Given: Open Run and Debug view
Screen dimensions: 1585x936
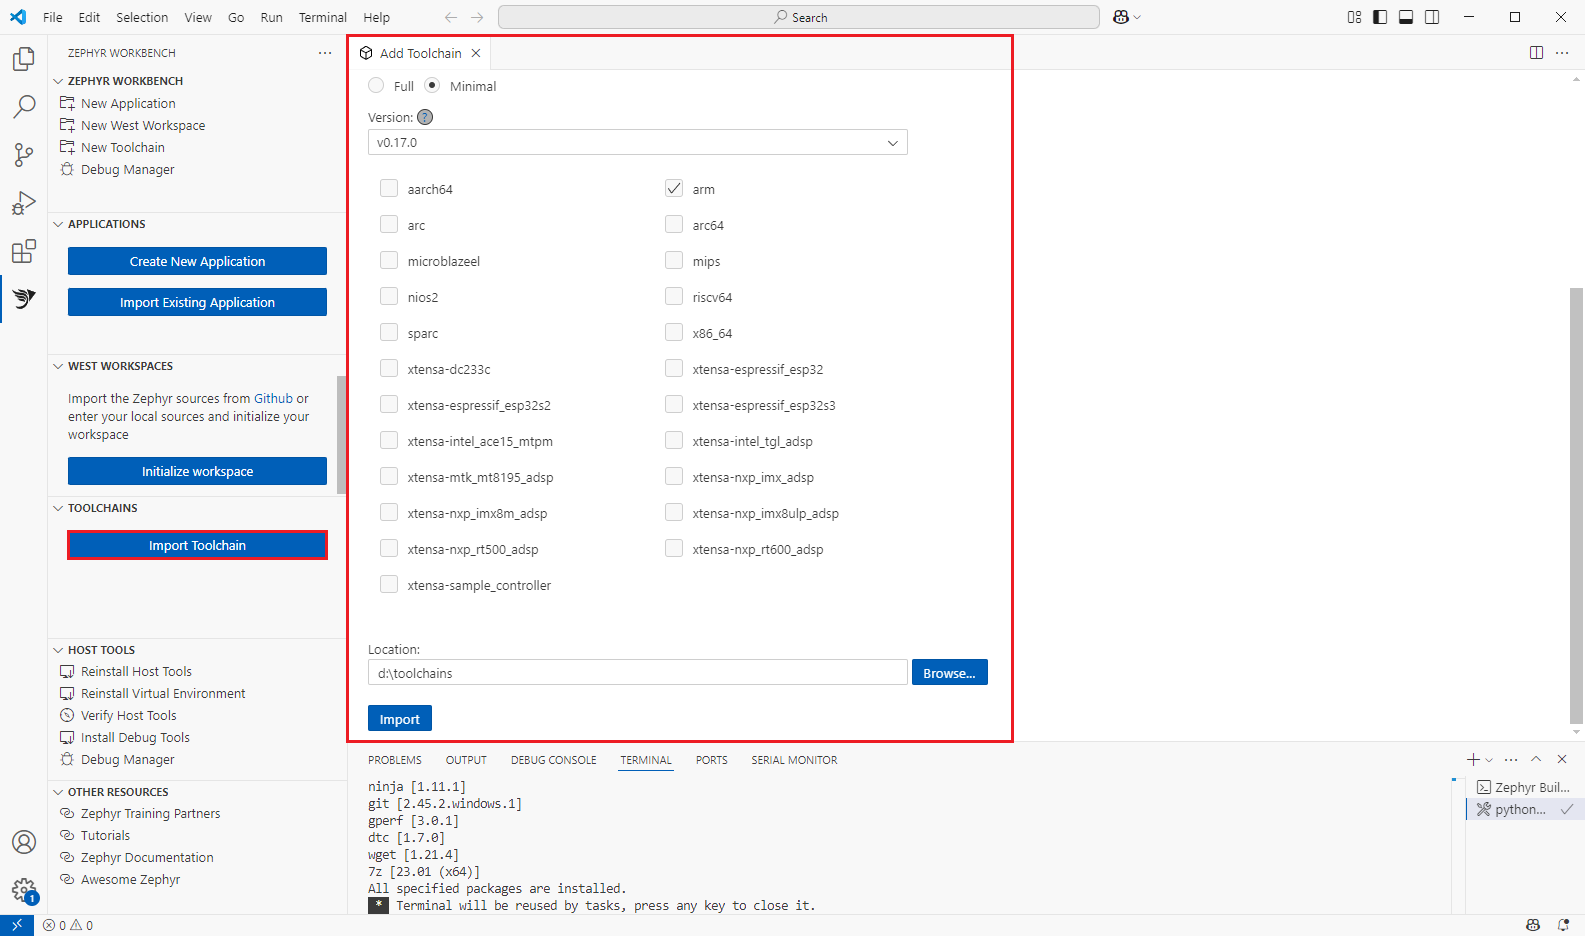Looking at the screenshot, I should click(x=24, y=203).
